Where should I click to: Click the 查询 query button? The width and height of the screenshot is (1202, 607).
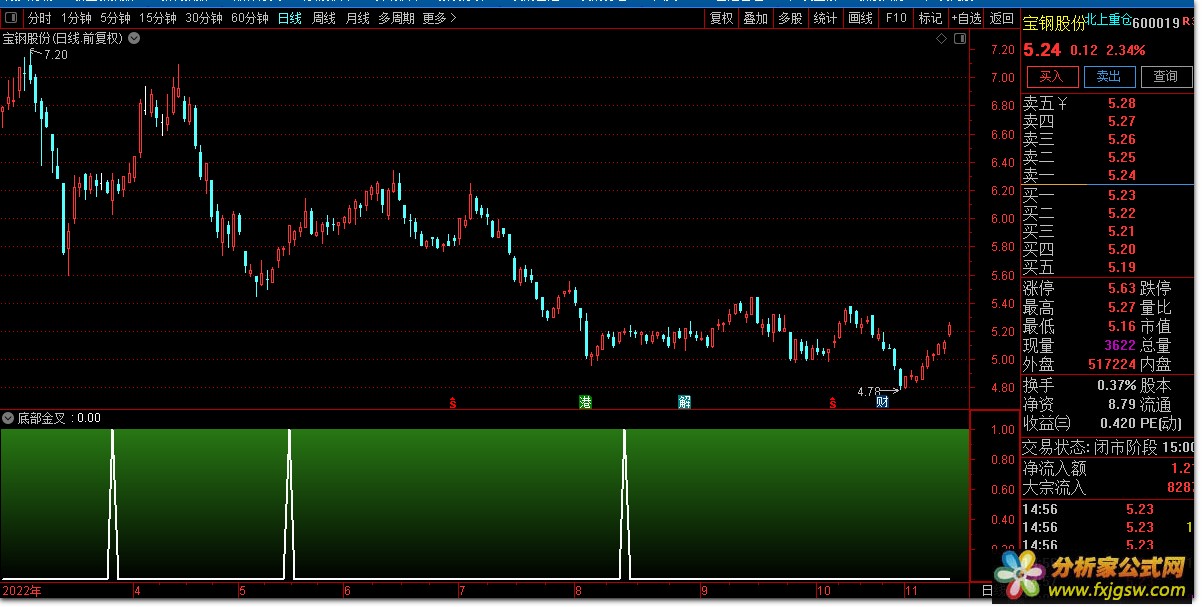tap(1166, 76)
